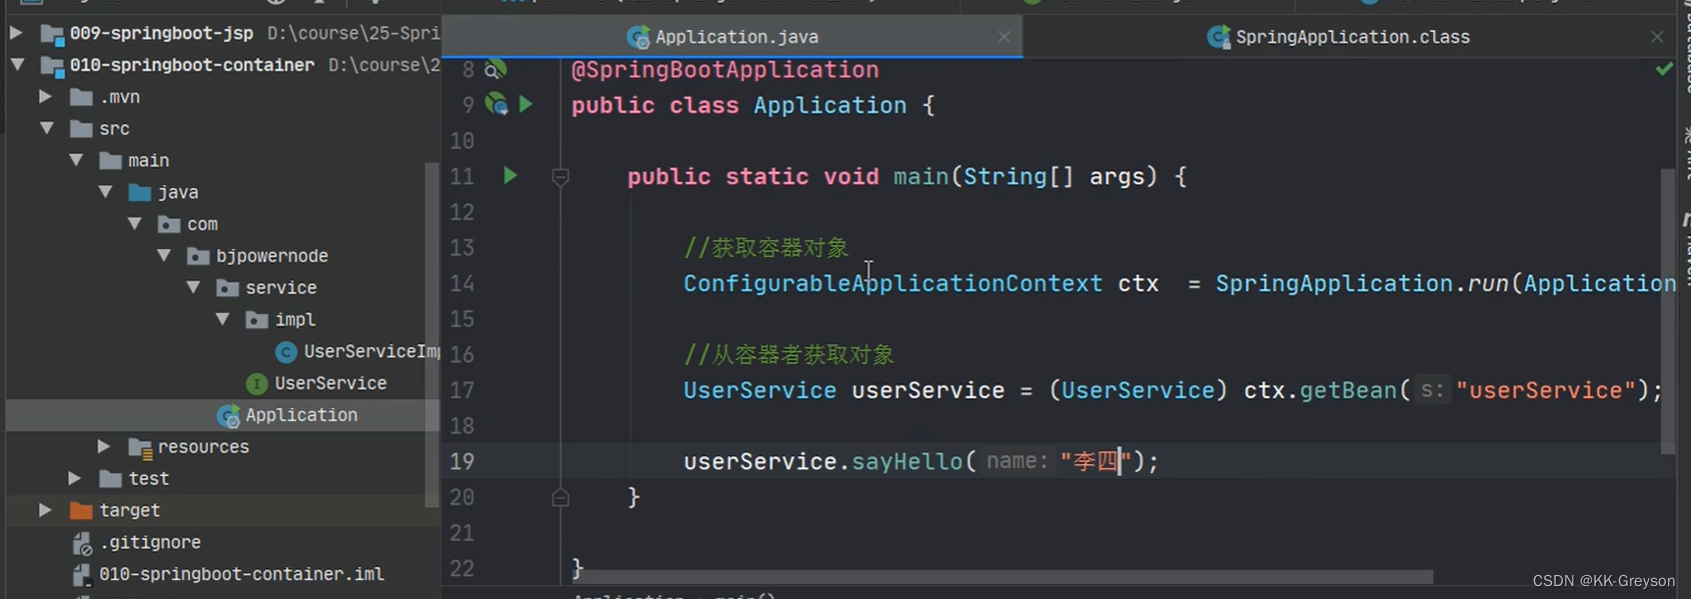Collapse the src folder
The image size is (1691, 599).
point(46,128)
